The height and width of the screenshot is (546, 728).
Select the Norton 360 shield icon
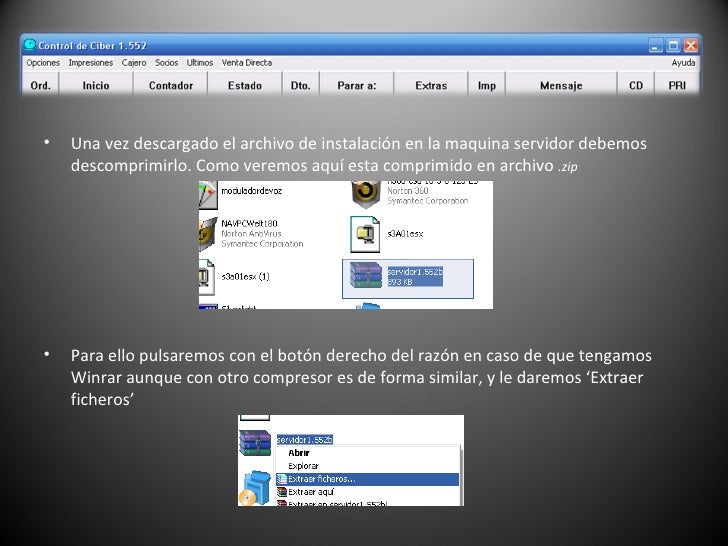point(366,194)
